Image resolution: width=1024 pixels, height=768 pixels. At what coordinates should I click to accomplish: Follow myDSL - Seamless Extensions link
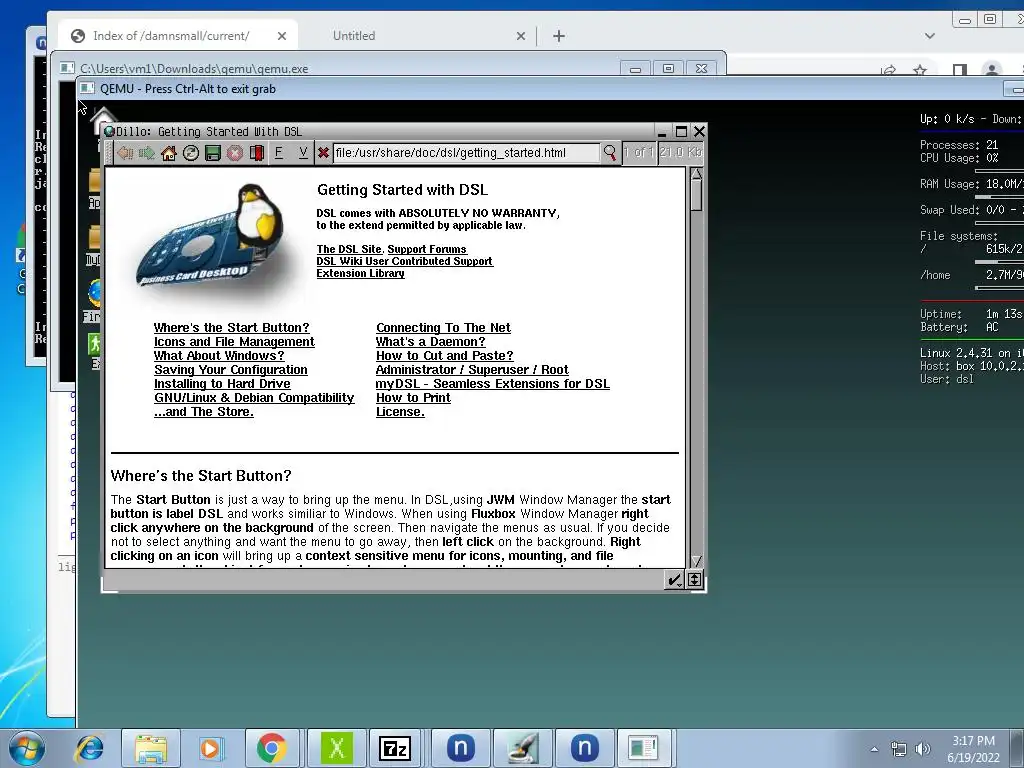[493, 384]
